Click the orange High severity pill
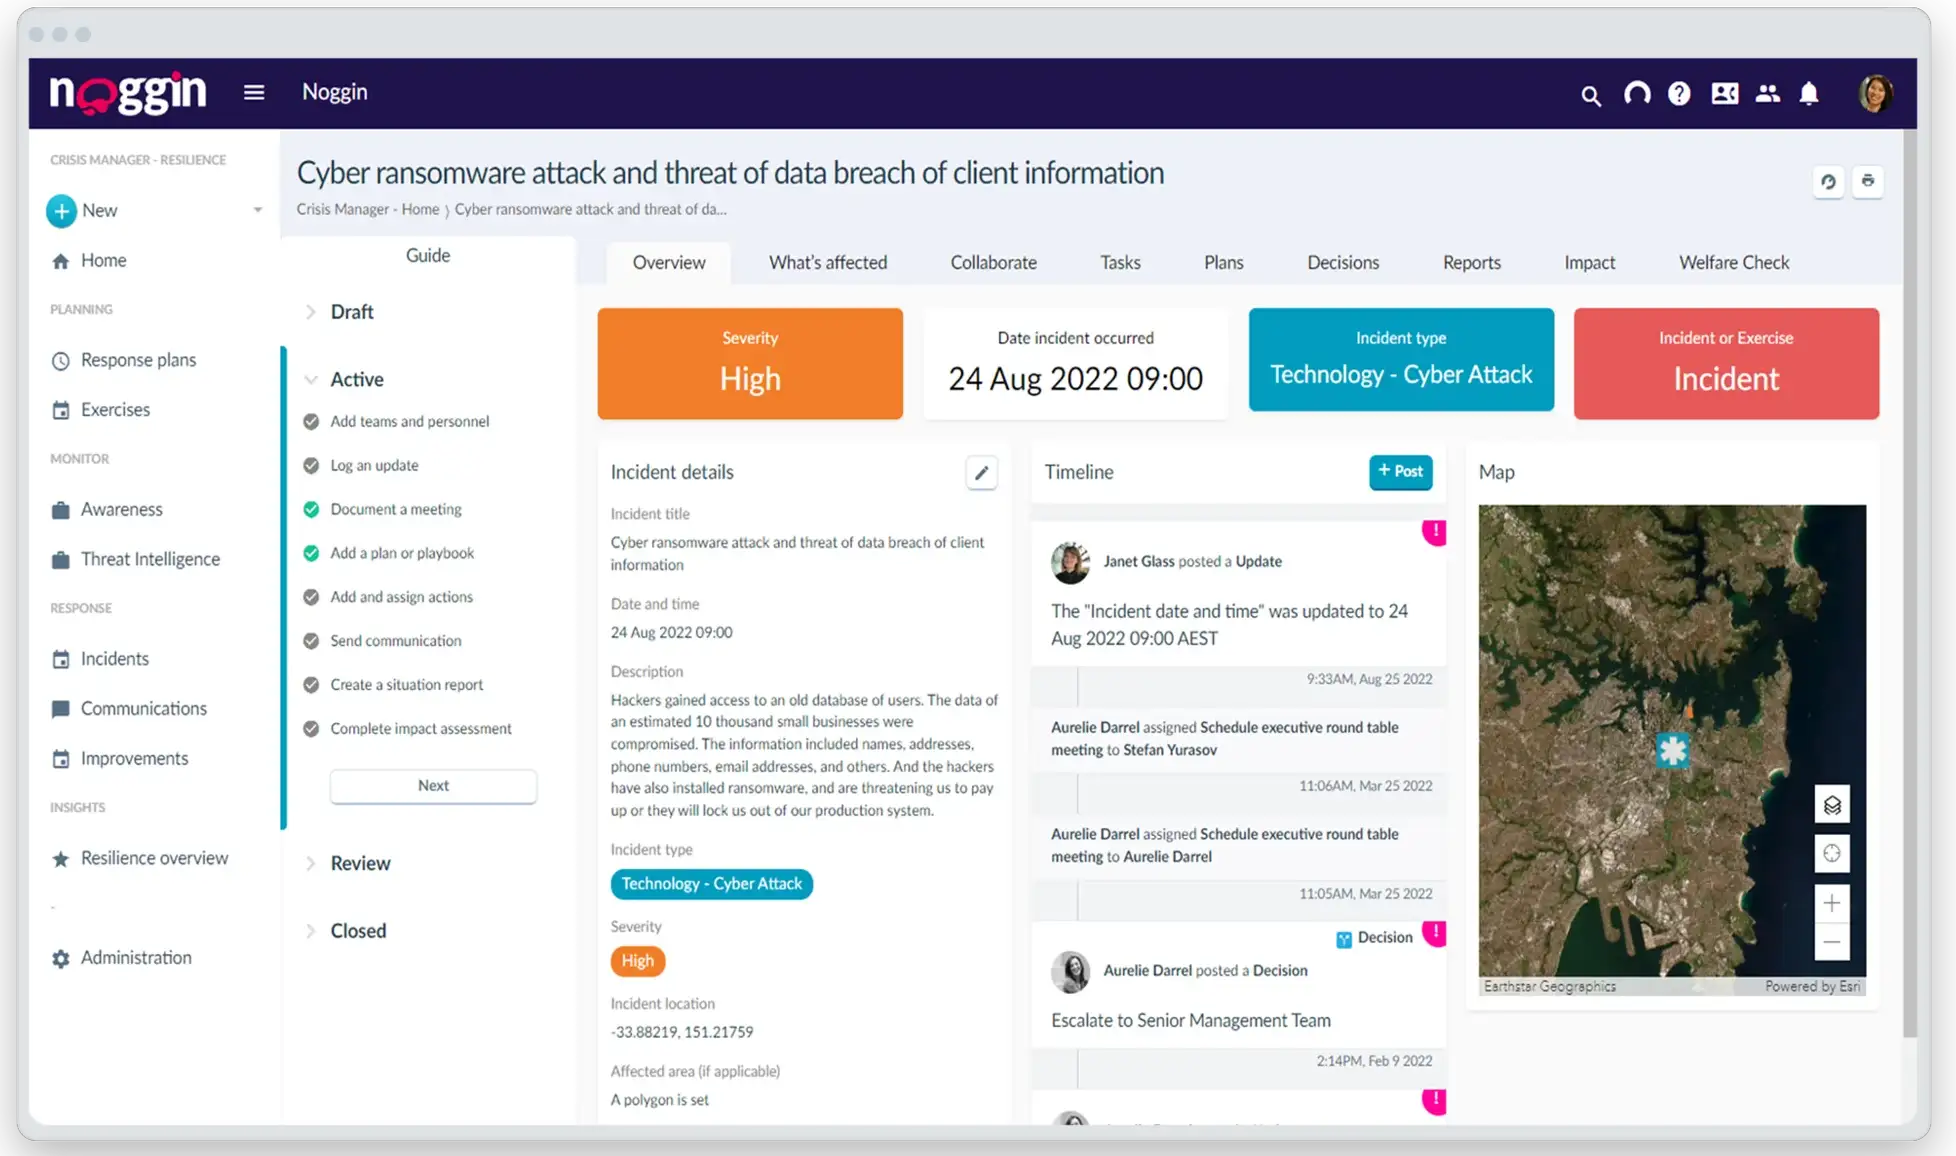The width and height of the screenshot is (1956, 1156). click(637, 961)
